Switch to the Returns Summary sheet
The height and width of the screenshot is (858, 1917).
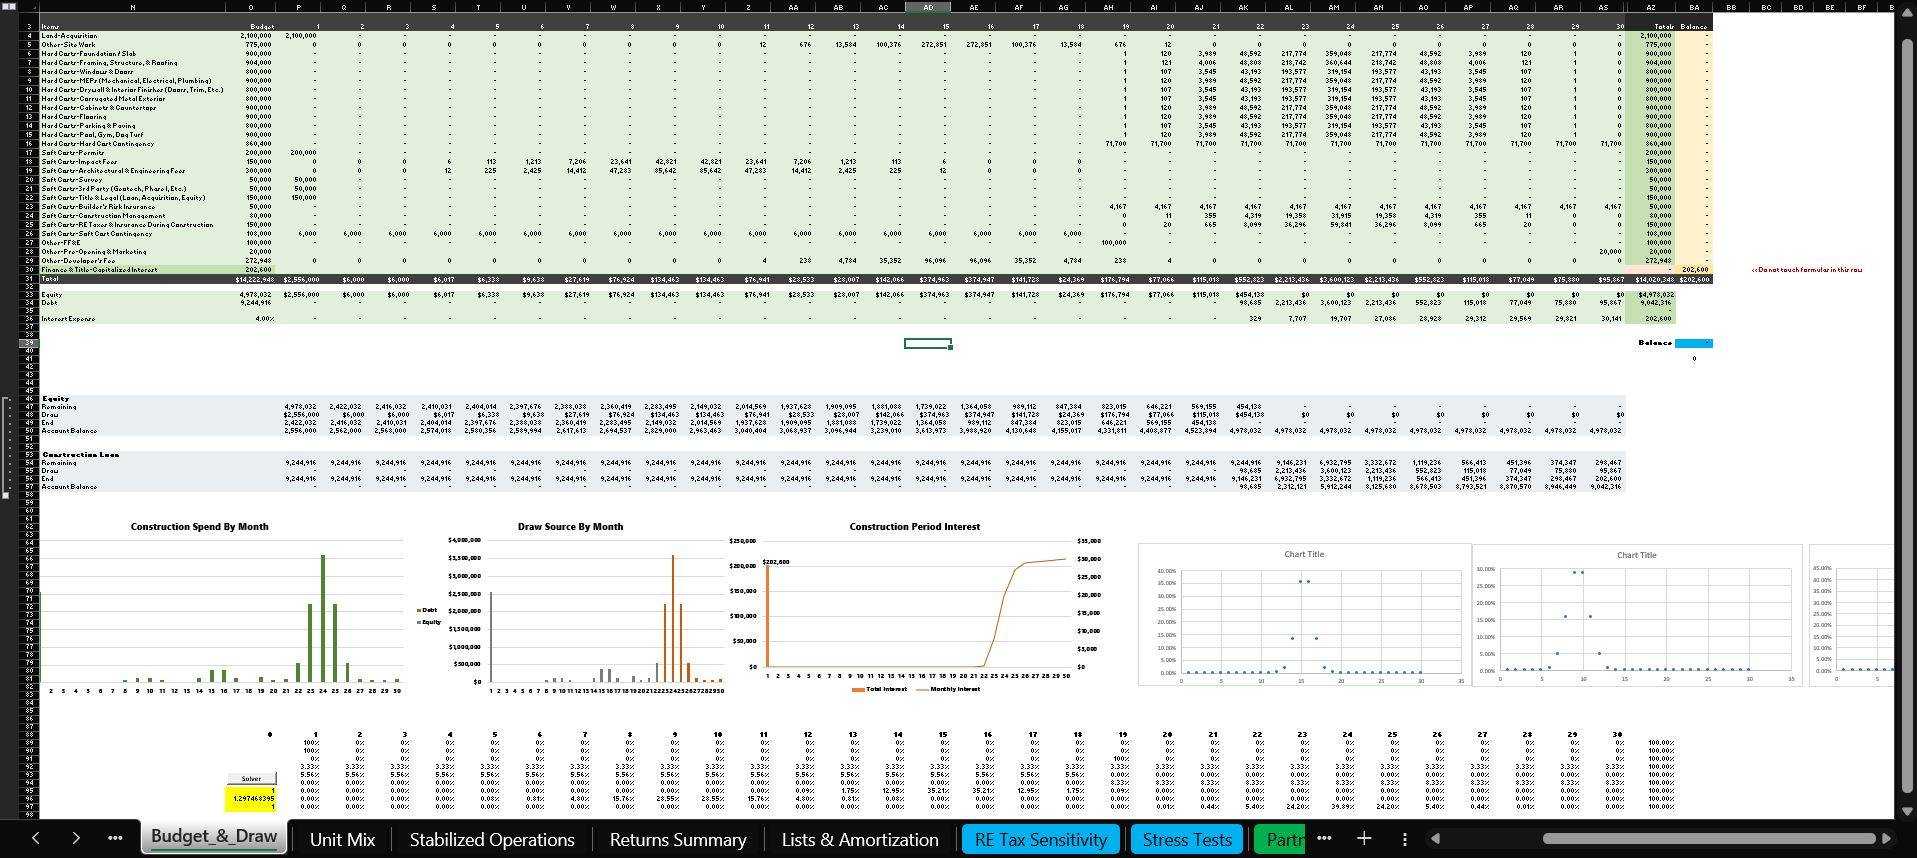point(678,839)
